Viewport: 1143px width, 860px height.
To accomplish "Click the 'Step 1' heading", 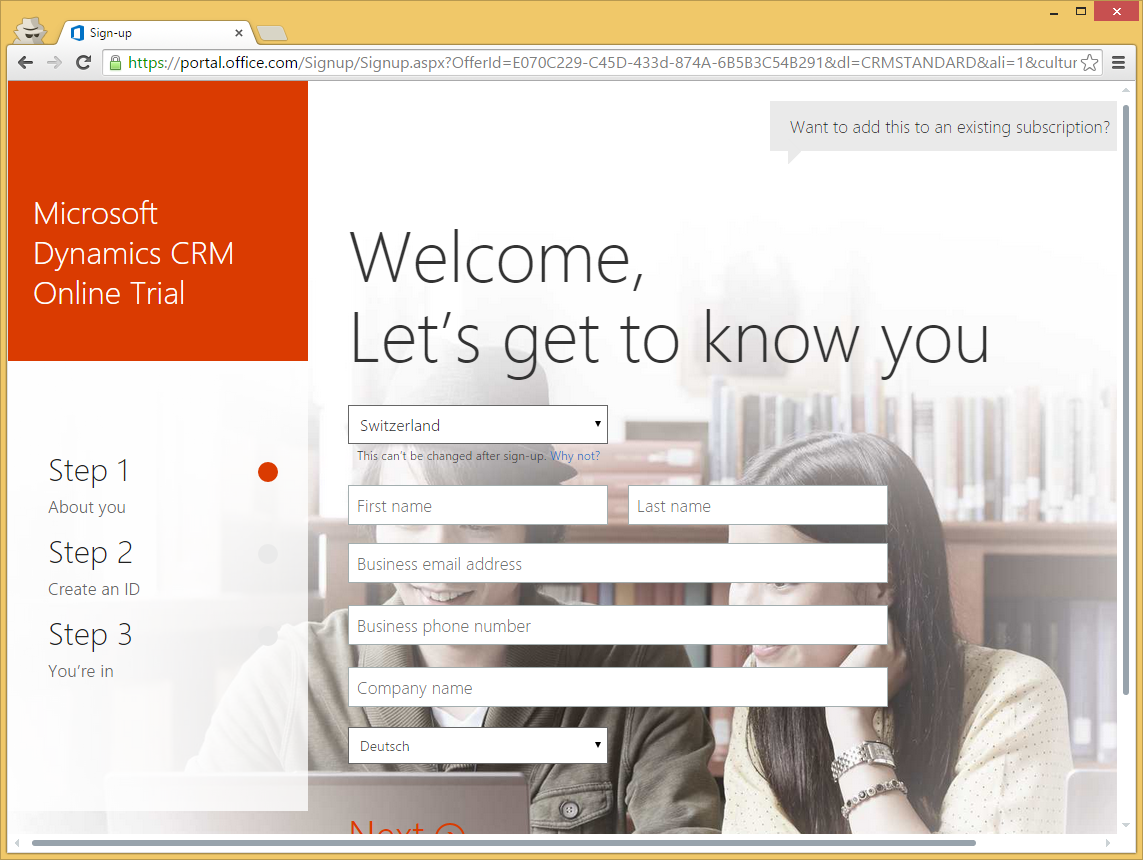I will [x=89, y=471].
